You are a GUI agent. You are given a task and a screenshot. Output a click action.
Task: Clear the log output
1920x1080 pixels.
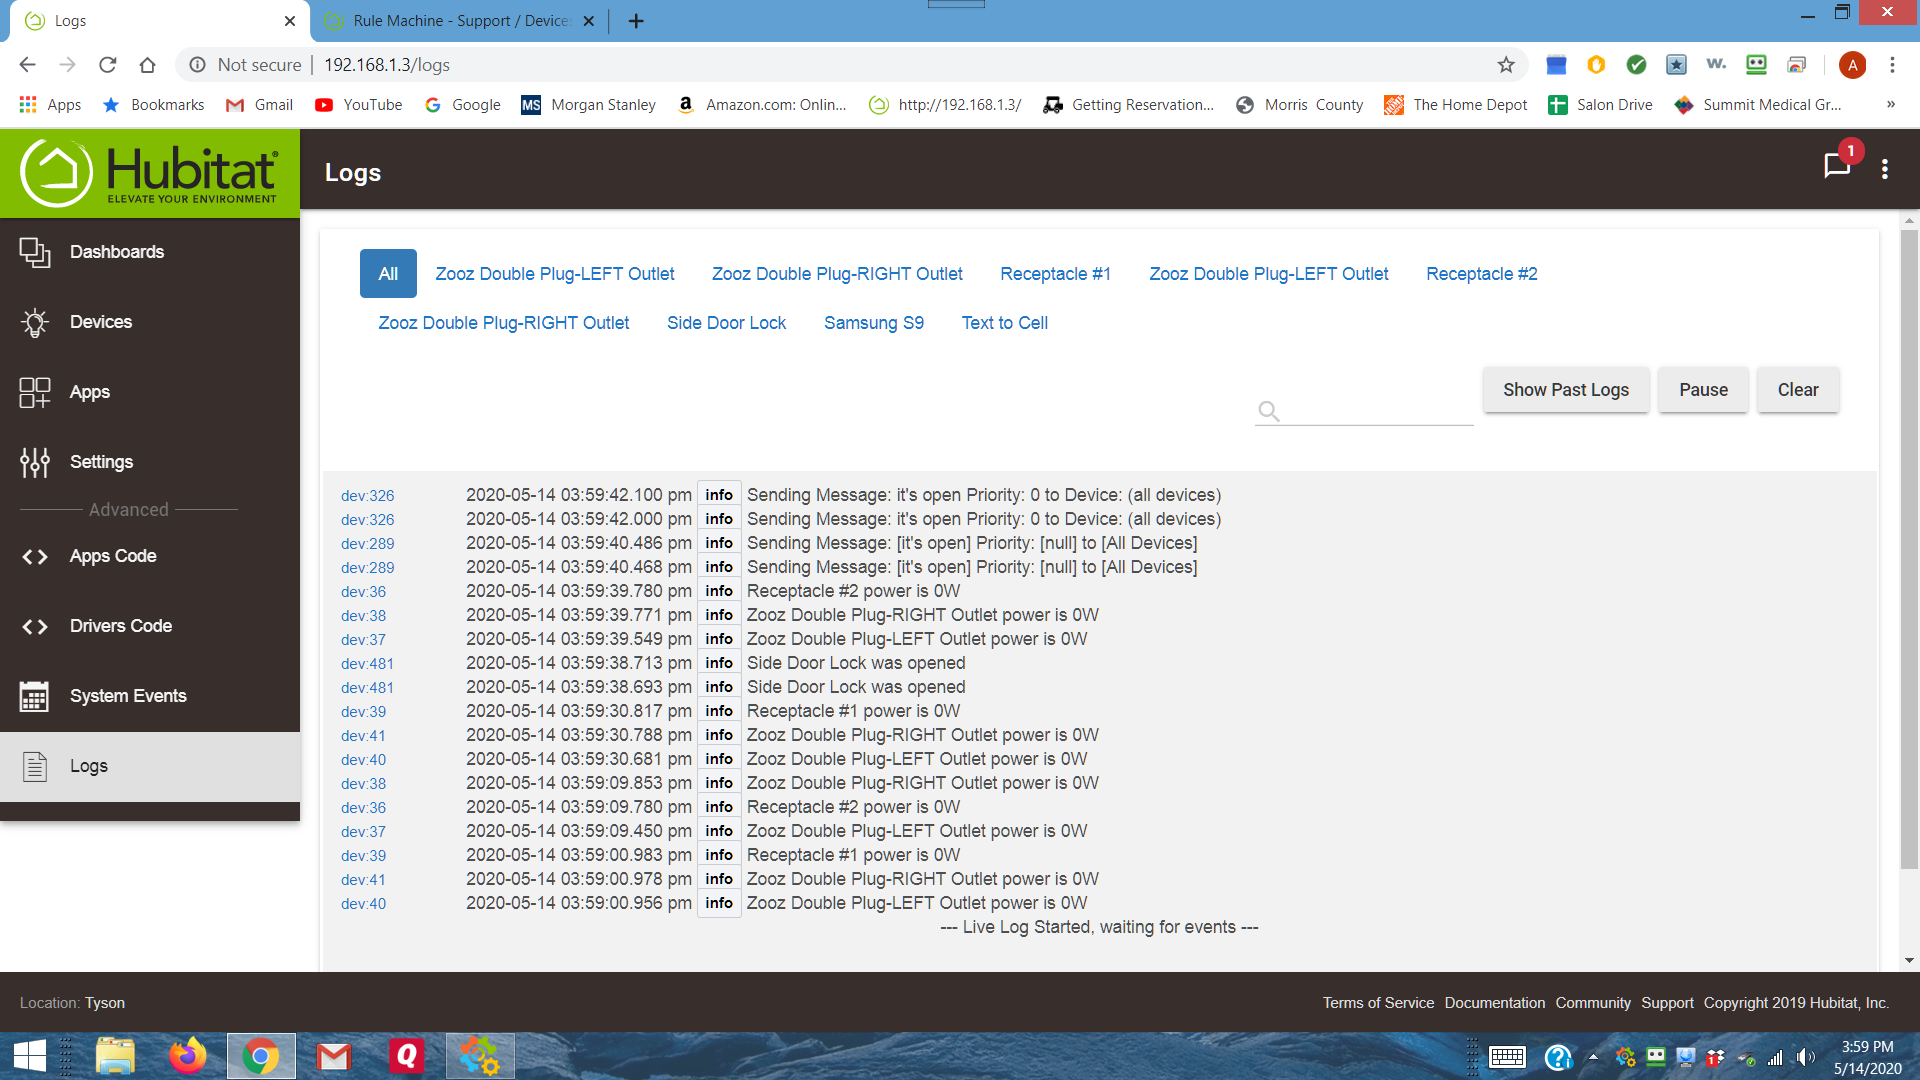[1798, 390]
